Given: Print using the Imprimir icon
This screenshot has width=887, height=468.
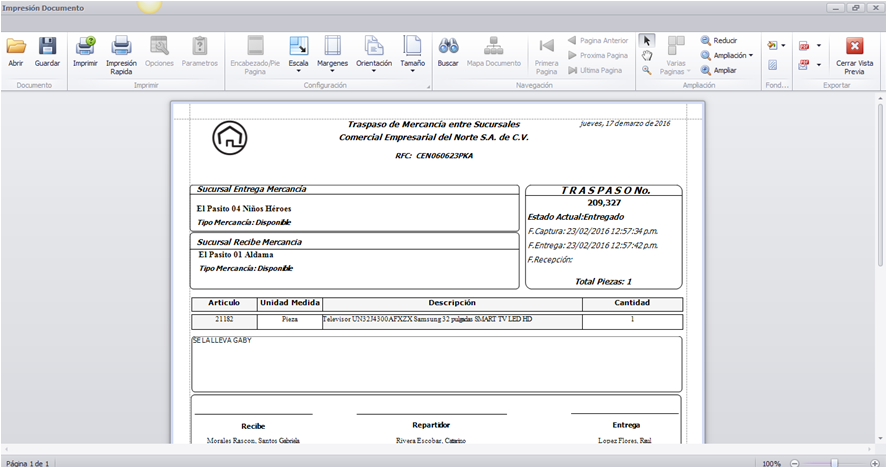Looking at the screenshot, I should 85,51.
